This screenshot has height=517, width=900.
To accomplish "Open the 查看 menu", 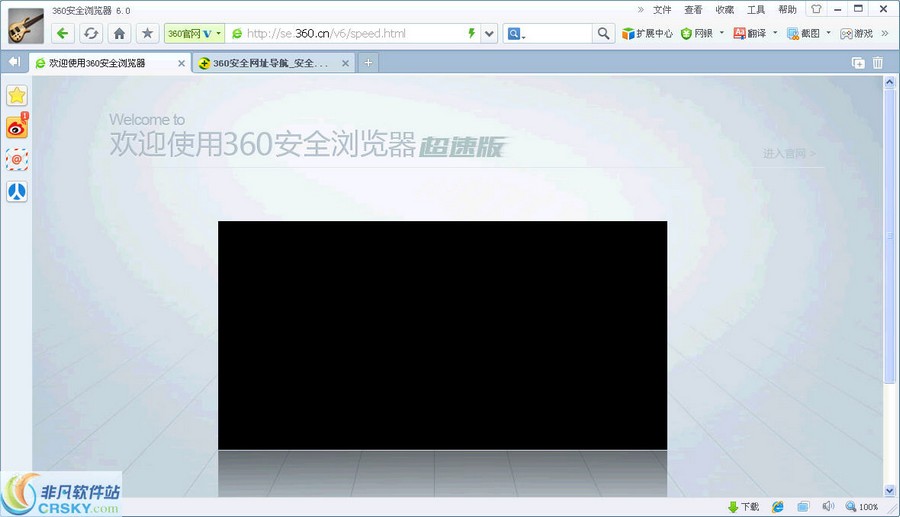I will pyautogui.click(x=693, y=10).
